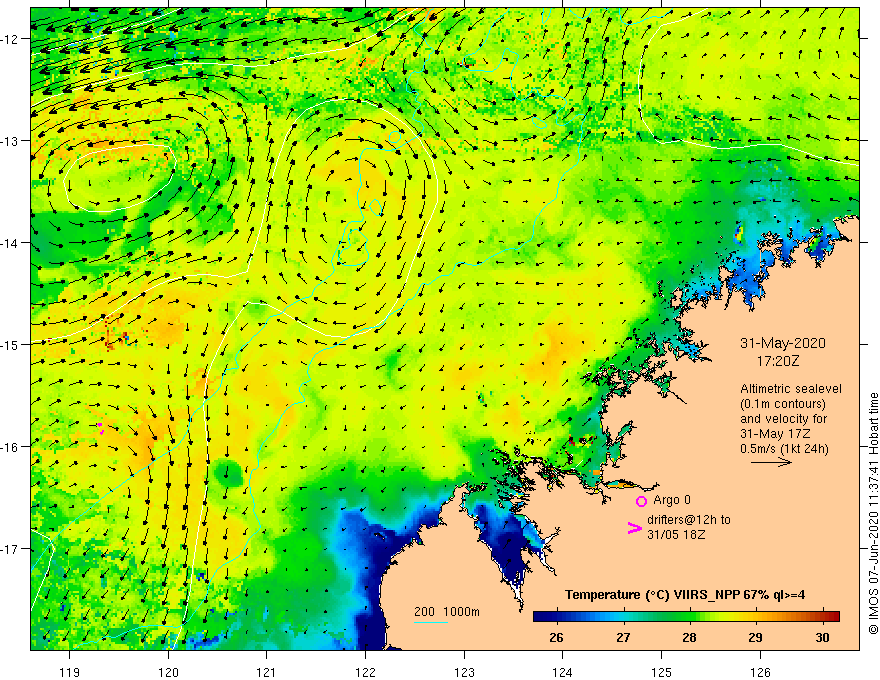This screenshot has width=880, height=680.
Task: Click longitude axis label 123
Action: click(x=464, y=672)
